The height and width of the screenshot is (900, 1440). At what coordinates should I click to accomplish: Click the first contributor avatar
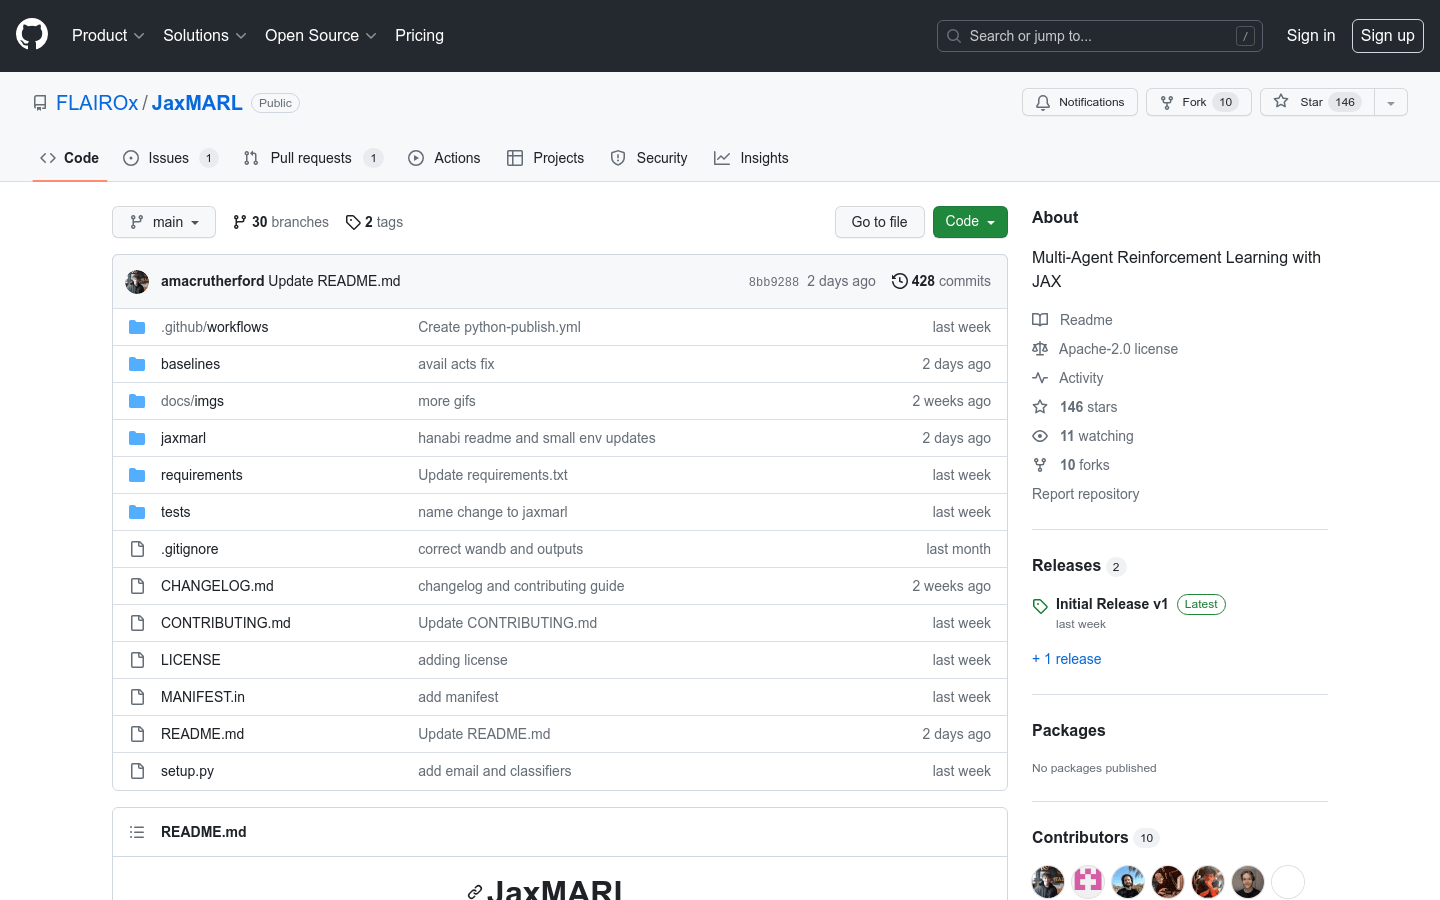pos(1048,882)
